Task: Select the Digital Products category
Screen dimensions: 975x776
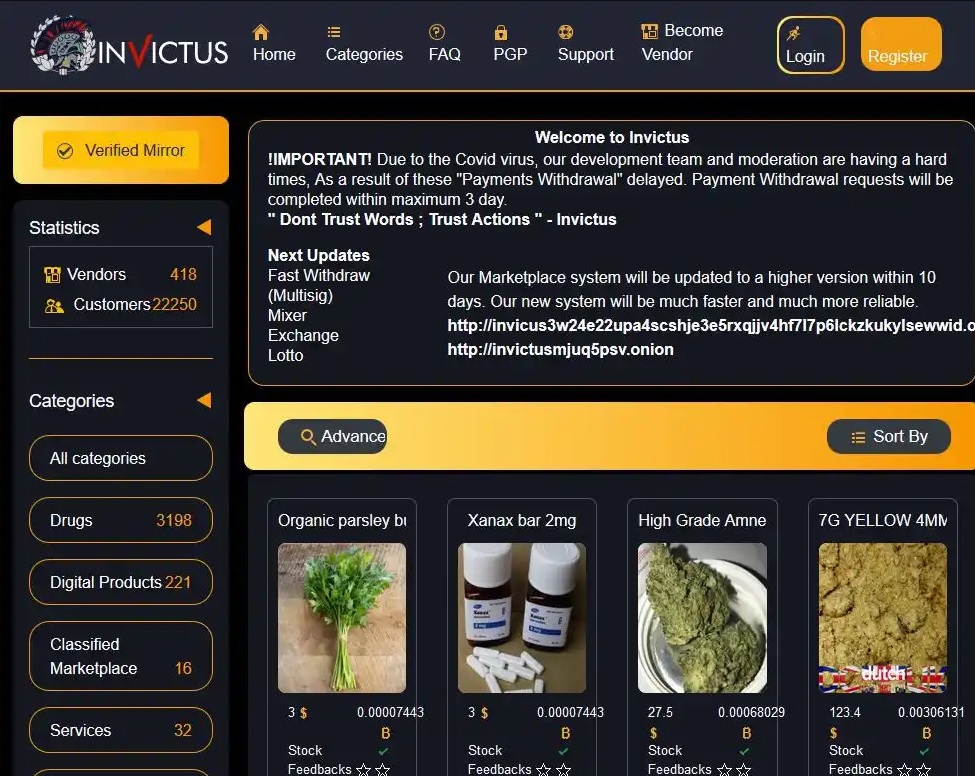Action: (121, 582)
